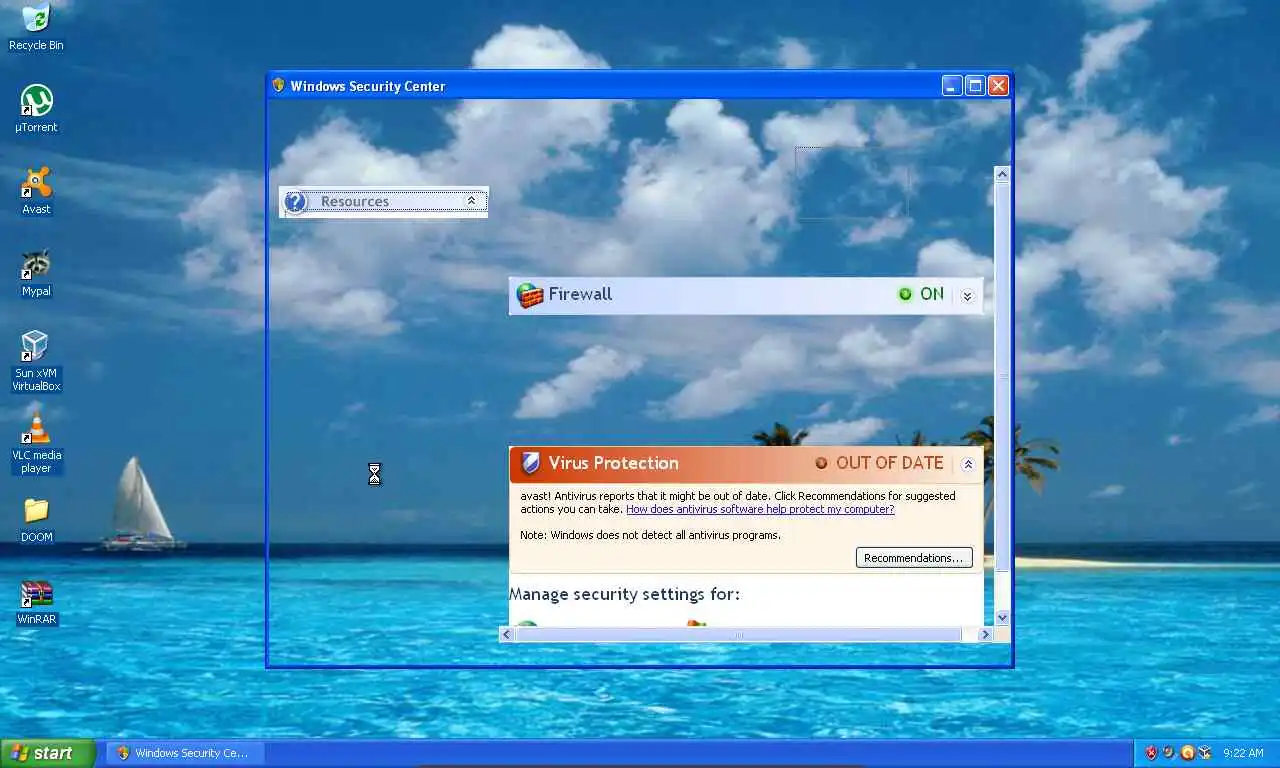The width and height of the screenshot is (1280, 768).
Task: Open the Recycle Bin desktop icon
Action: coord(36,27)
